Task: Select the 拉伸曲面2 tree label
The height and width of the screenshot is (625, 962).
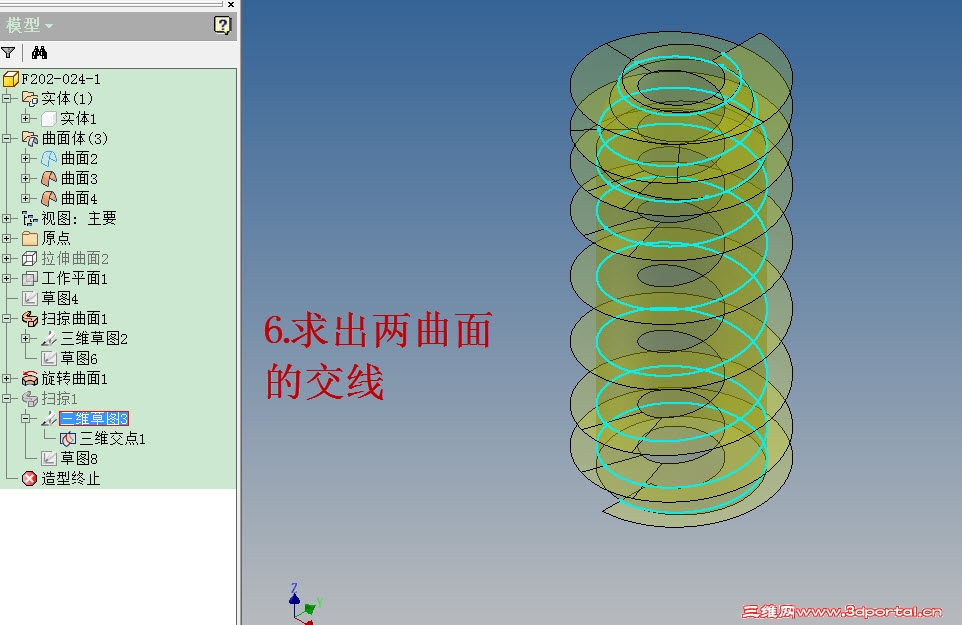Action: tap(75, 258)
